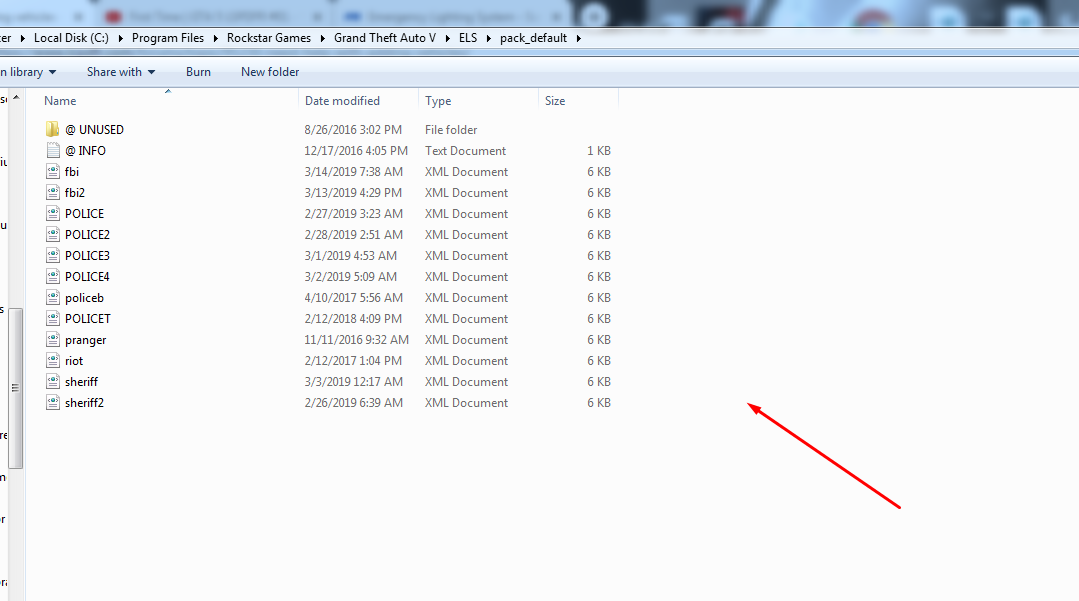The height and width of the screenshot is (601, 1079).
Task: Click date '2/26/2019 6:39 AM' for sheriff2
Action: pos(354,403)
